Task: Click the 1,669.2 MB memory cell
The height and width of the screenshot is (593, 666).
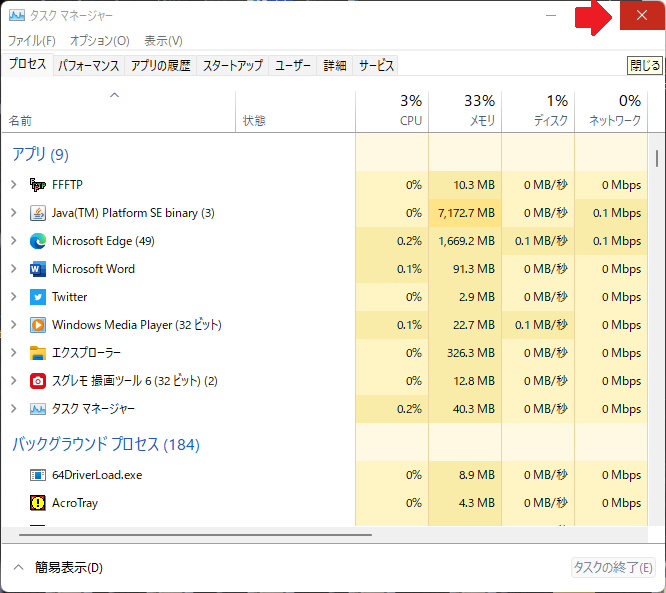Action: [x=466, y=241]
